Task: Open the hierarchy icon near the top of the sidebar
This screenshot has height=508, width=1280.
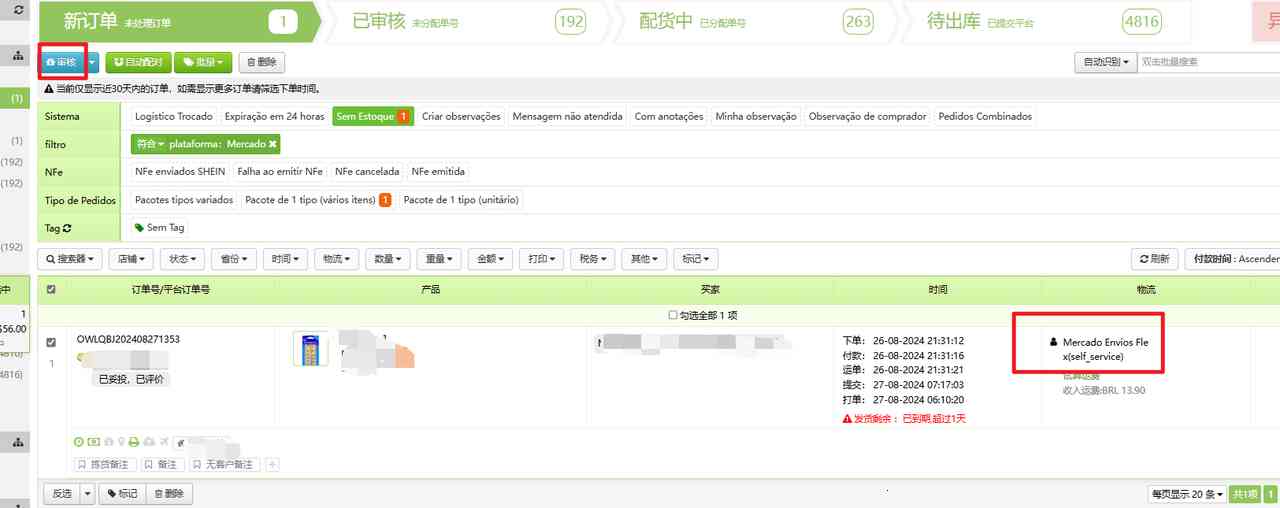Action: [x=18, y=57]
